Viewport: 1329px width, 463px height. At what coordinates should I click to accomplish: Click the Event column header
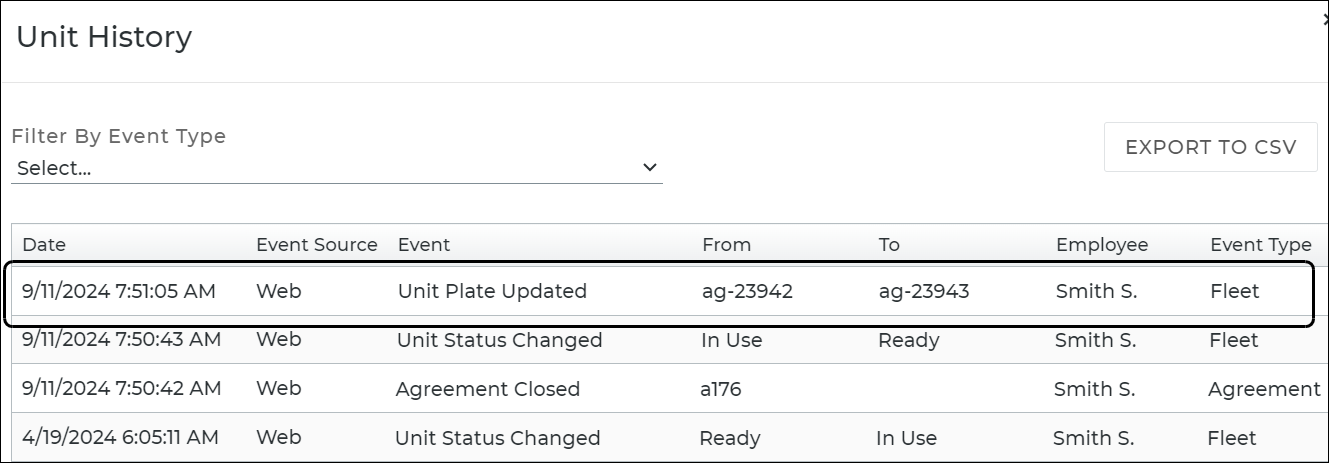pos(424,245)
